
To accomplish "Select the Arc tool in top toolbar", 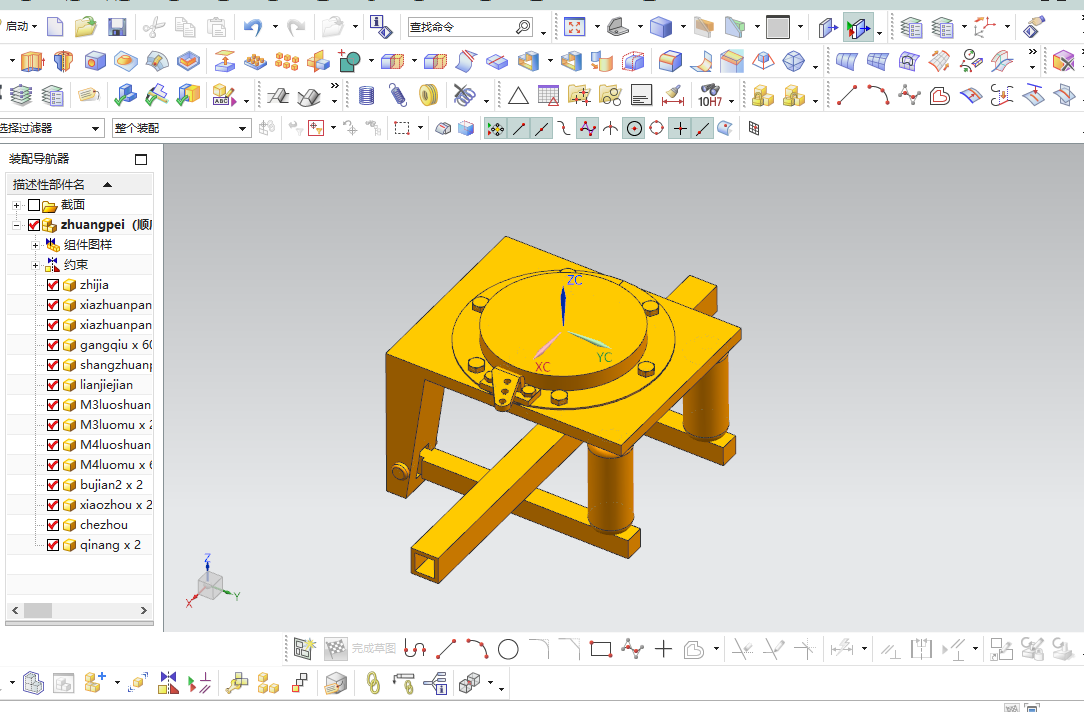I will [x=878, y=95].
